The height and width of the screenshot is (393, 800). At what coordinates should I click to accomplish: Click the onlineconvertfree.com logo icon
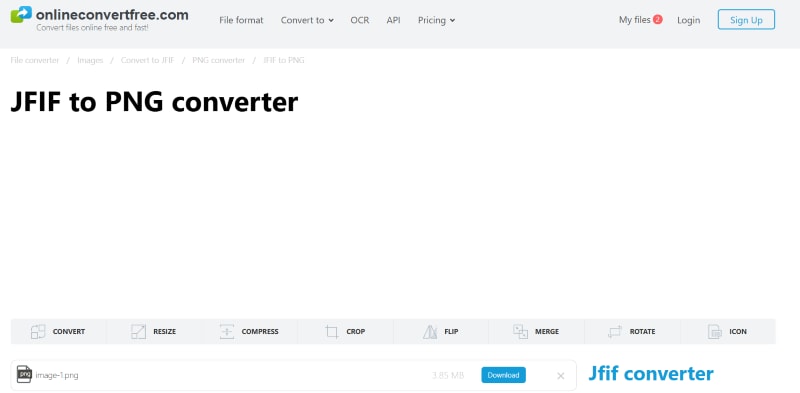[x=21, y=14]
